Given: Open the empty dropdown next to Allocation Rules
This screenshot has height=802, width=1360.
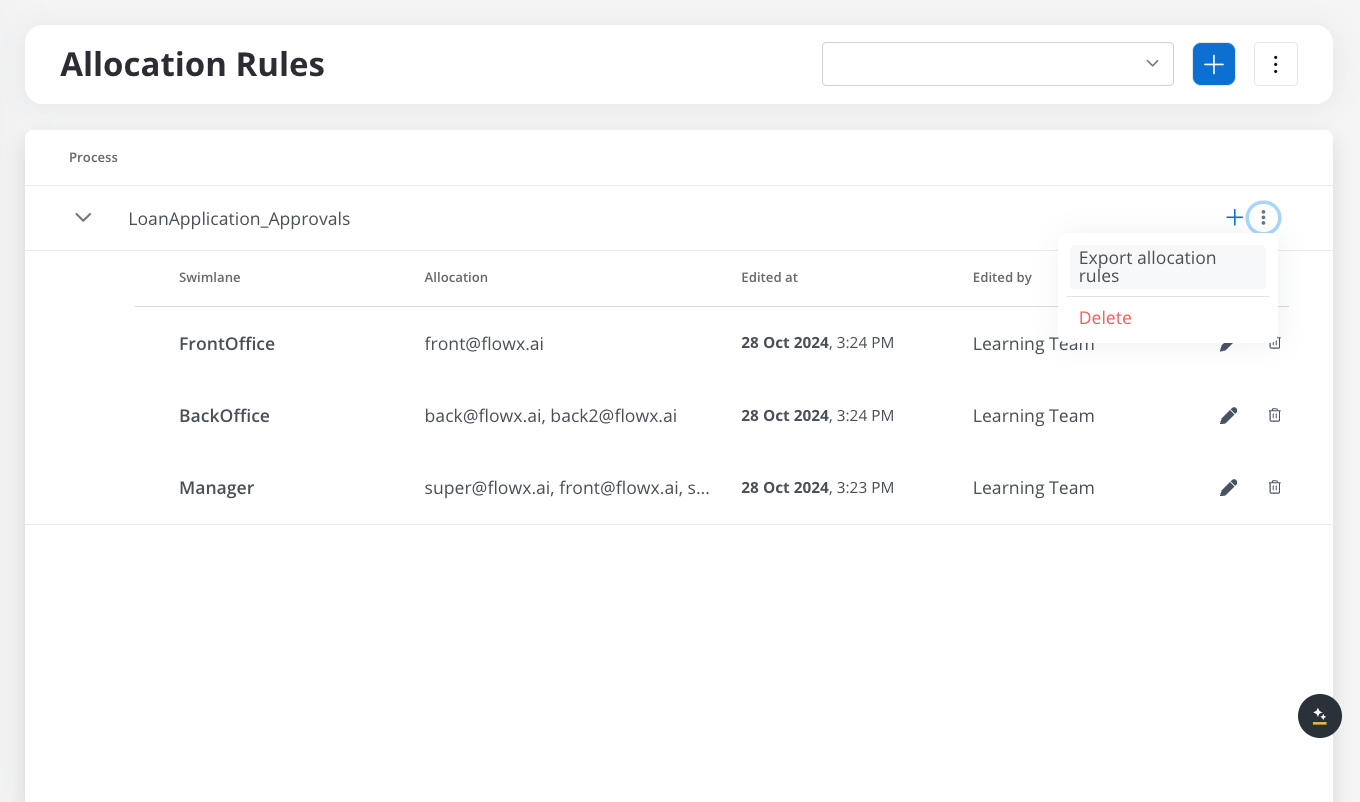Looking at the screenshot, I should coord(998,64).
